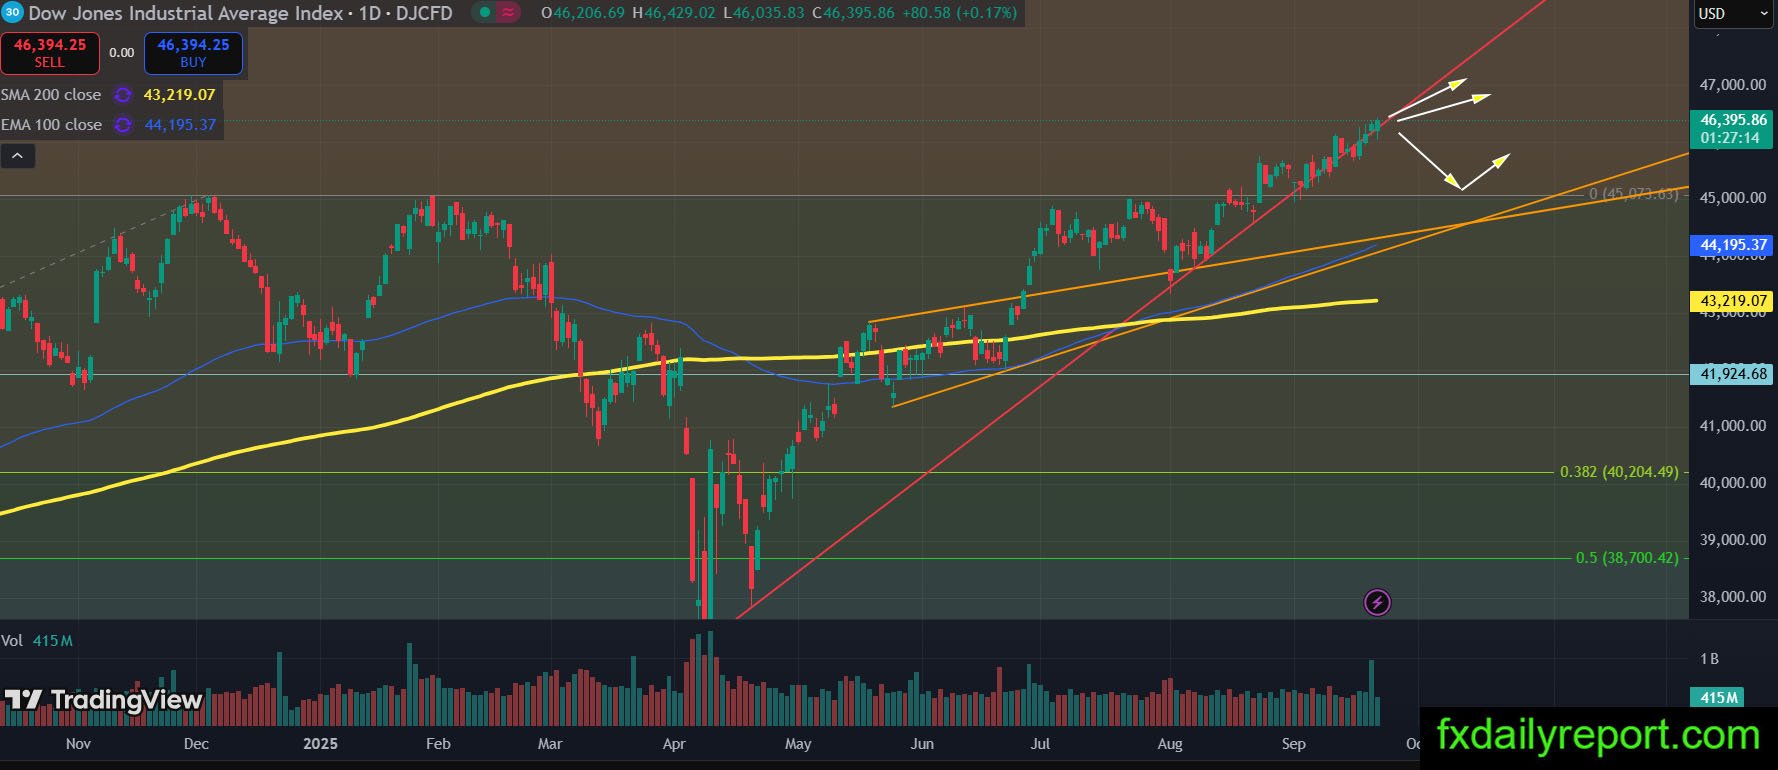Click the 47,000.00 price axis label
Image resolution: width=1778 pixels, height=770 pixels.
(1732, 85)
